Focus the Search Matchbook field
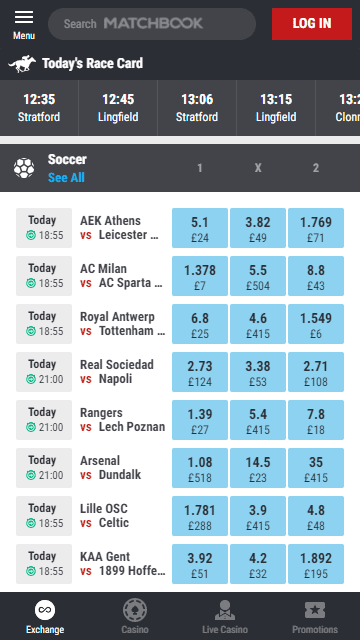The height and width of the screenshot is (640, 360). [152, 24]
